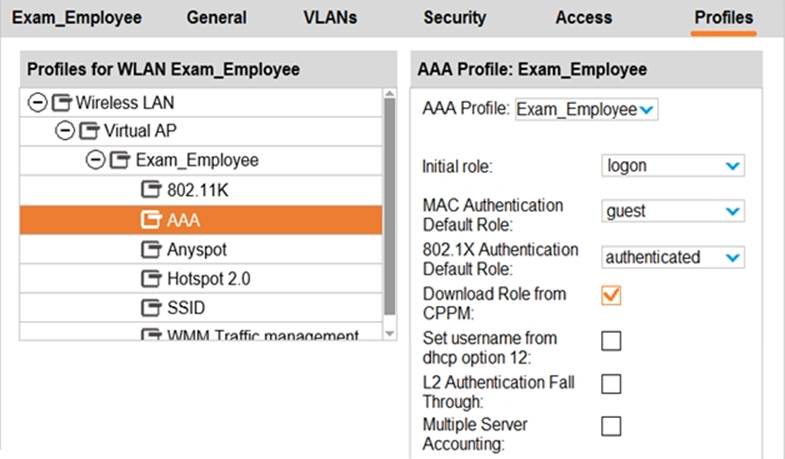Open MAC Authentication Default Role dropdown
Screen dimensions: 785x459
(x=673, y=211)
